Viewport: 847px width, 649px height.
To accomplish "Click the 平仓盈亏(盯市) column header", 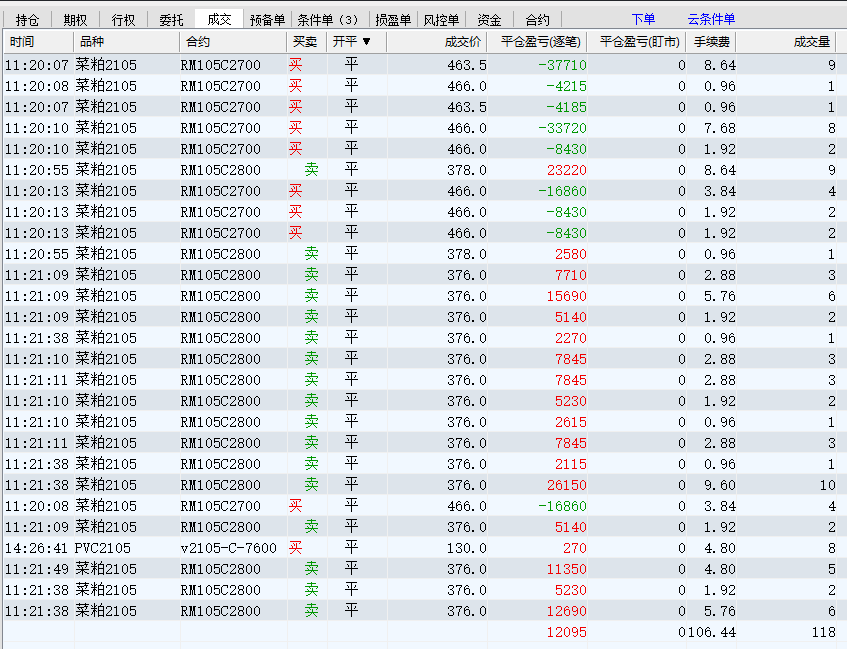I will (636, 42).
